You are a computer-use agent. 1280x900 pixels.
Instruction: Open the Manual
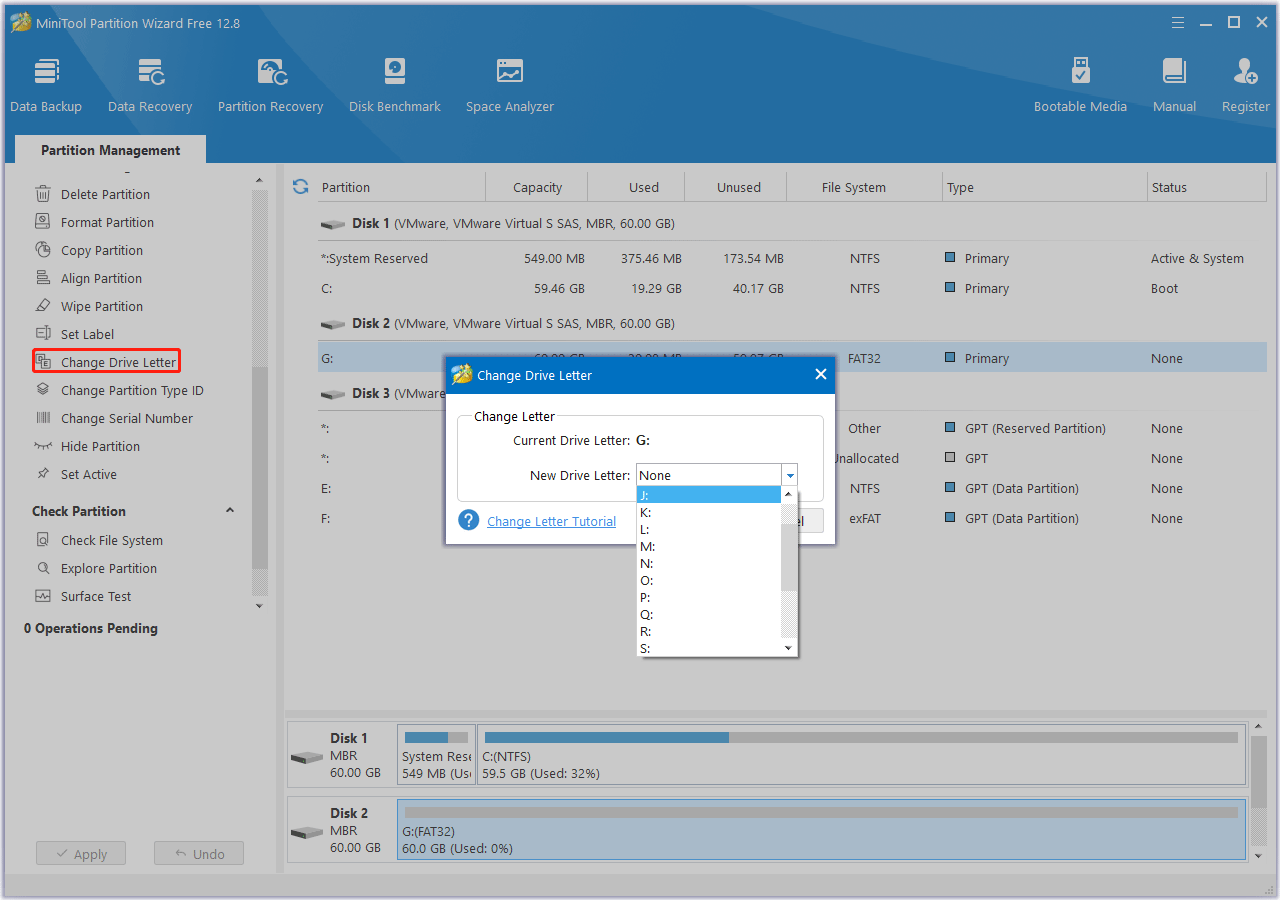point(1173,82)
